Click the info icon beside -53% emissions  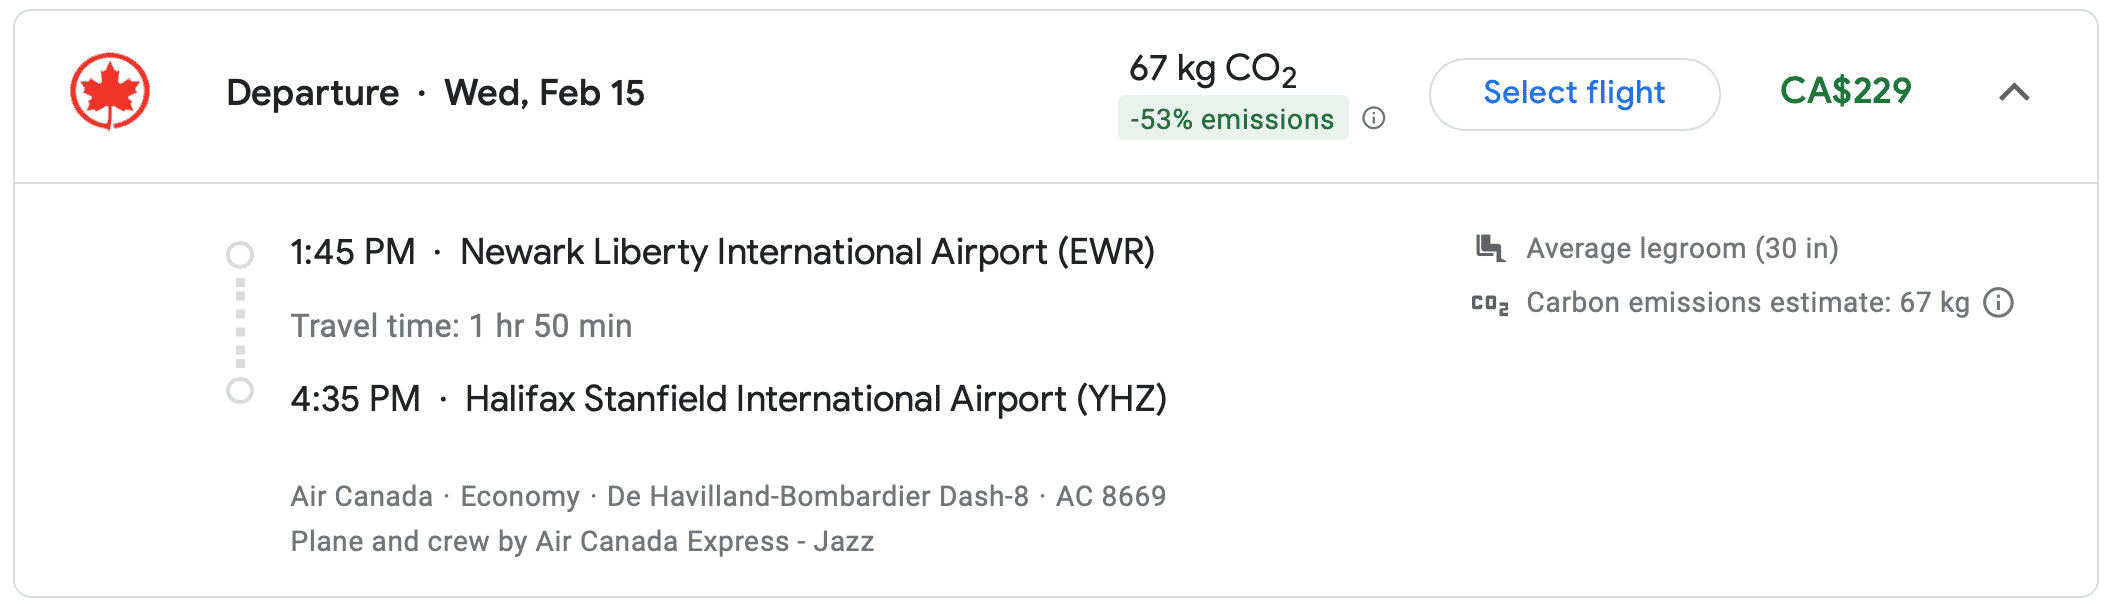(x=1375, y=119)
